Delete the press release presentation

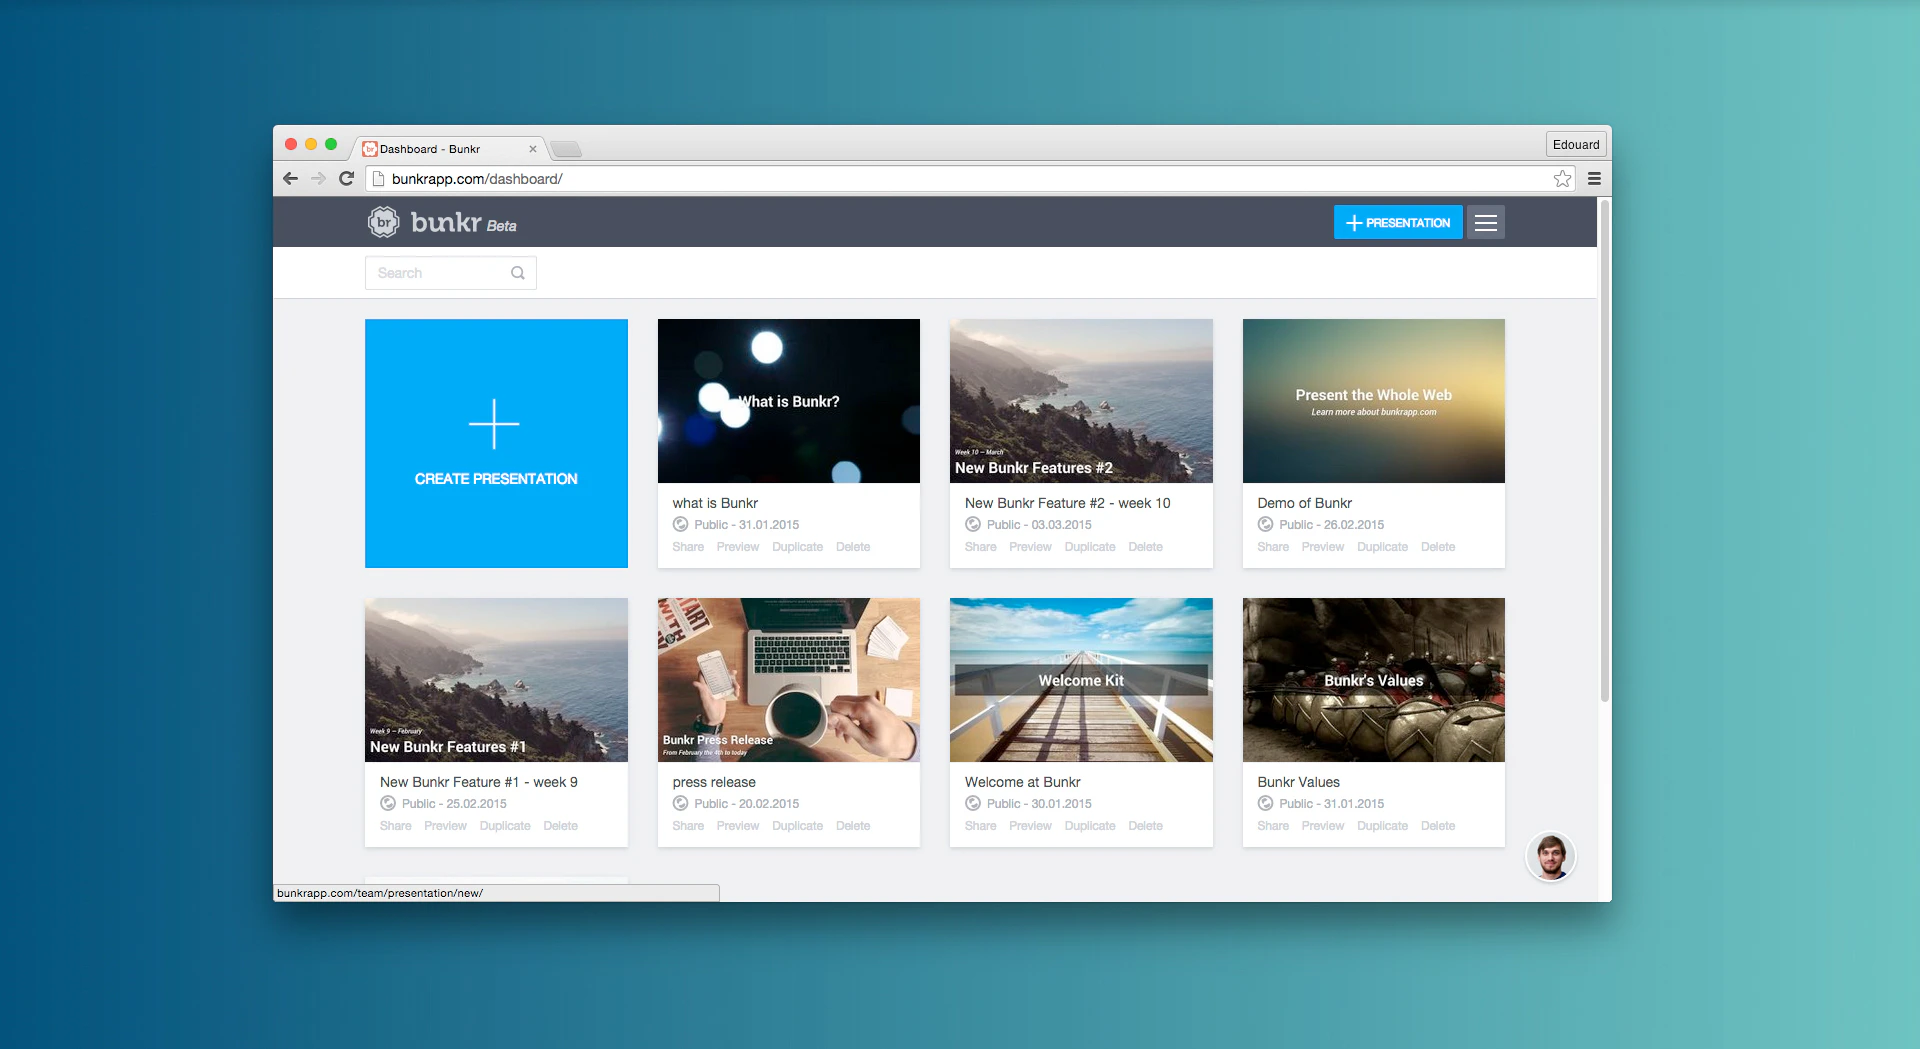(853, 826)
